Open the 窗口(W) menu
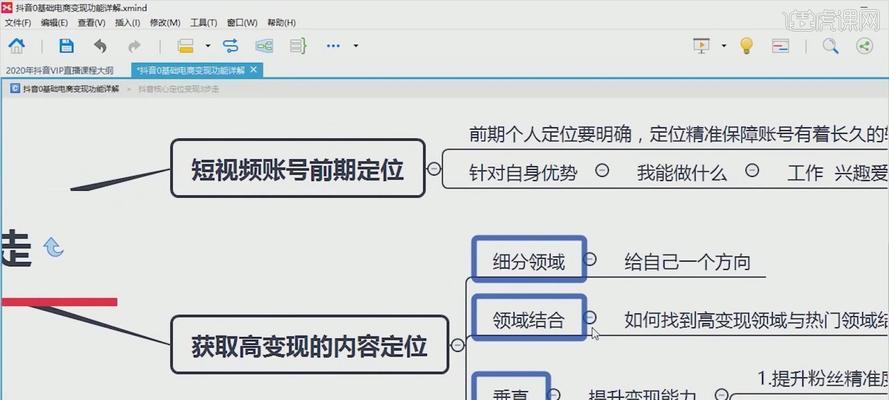This screenshot has height=400, width=889. click(x=242, y=23)
